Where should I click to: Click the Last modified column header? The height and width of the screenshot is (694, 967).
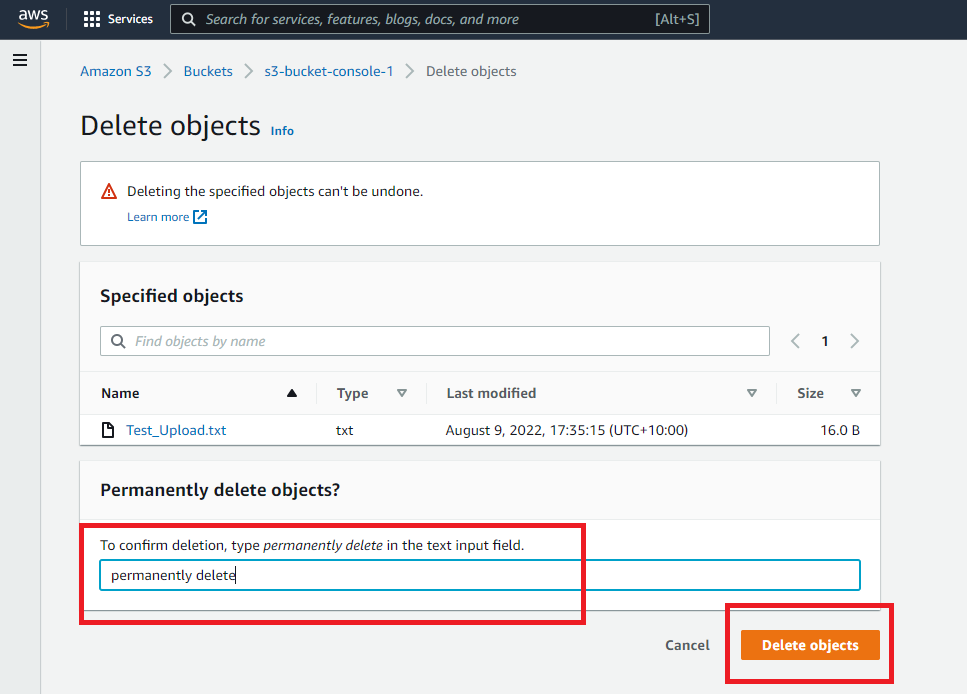pos(491,393)
